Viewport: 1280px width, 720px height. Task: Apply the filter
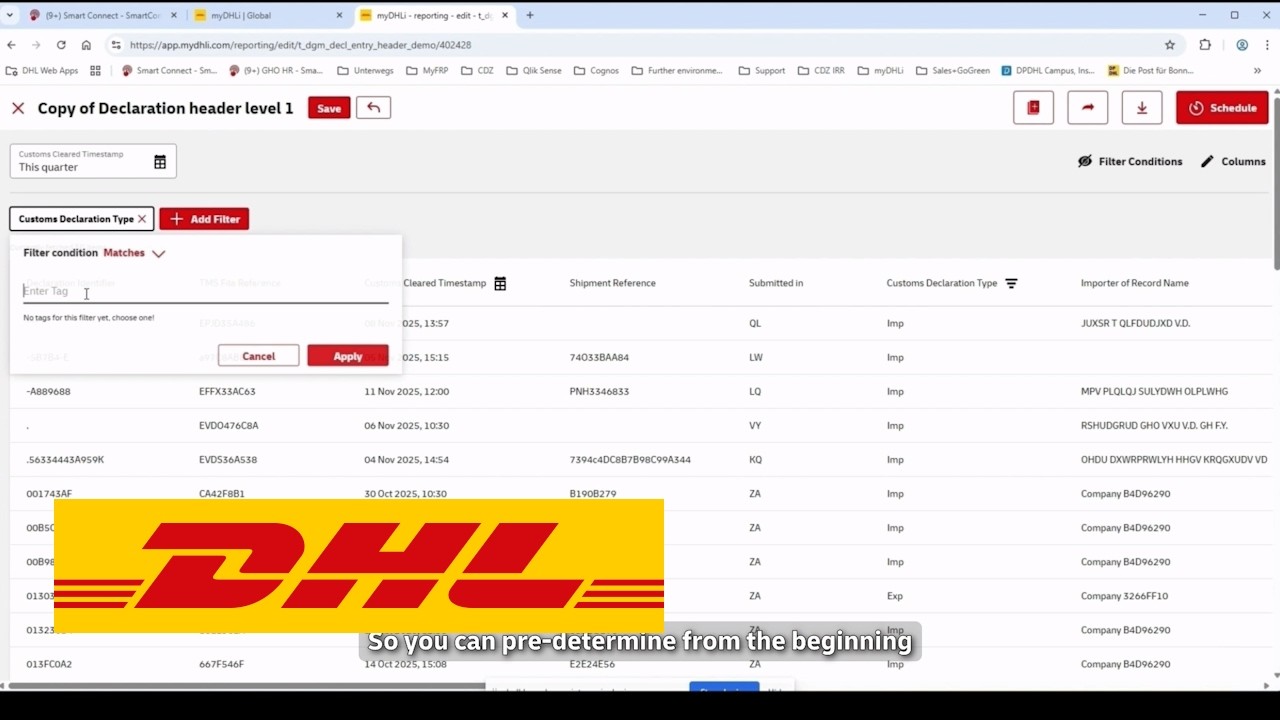coord(348,356)
